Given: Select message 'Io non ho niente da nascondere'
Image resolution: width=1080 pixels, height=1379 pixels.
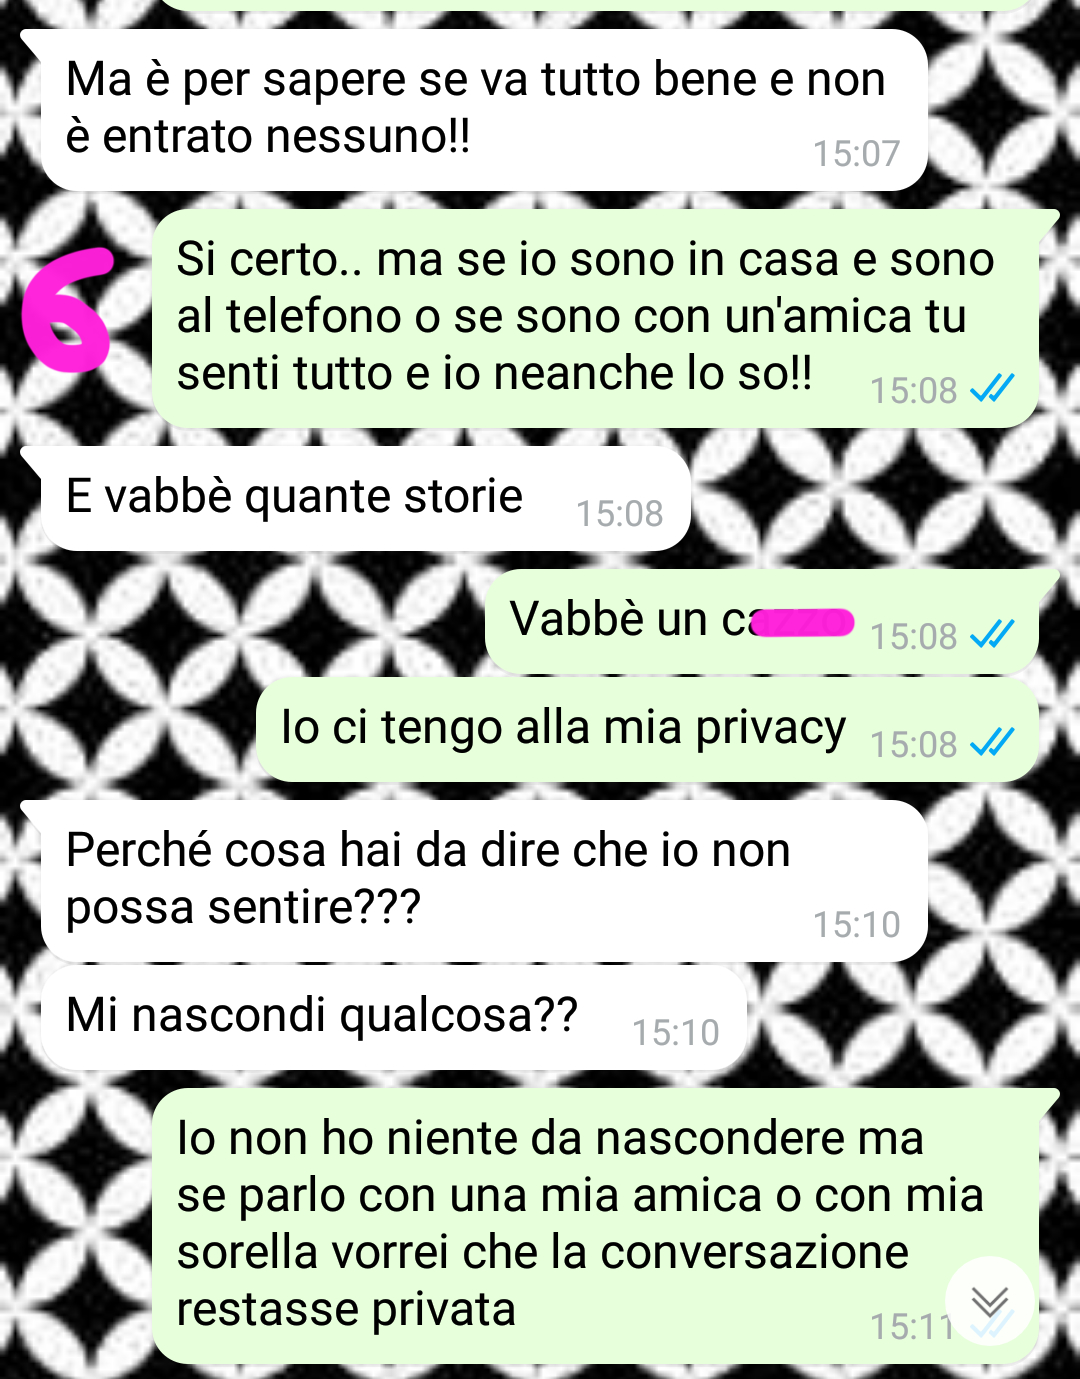Looking at the screenshot, I should pyautogui.click(x=595, y=1226).
